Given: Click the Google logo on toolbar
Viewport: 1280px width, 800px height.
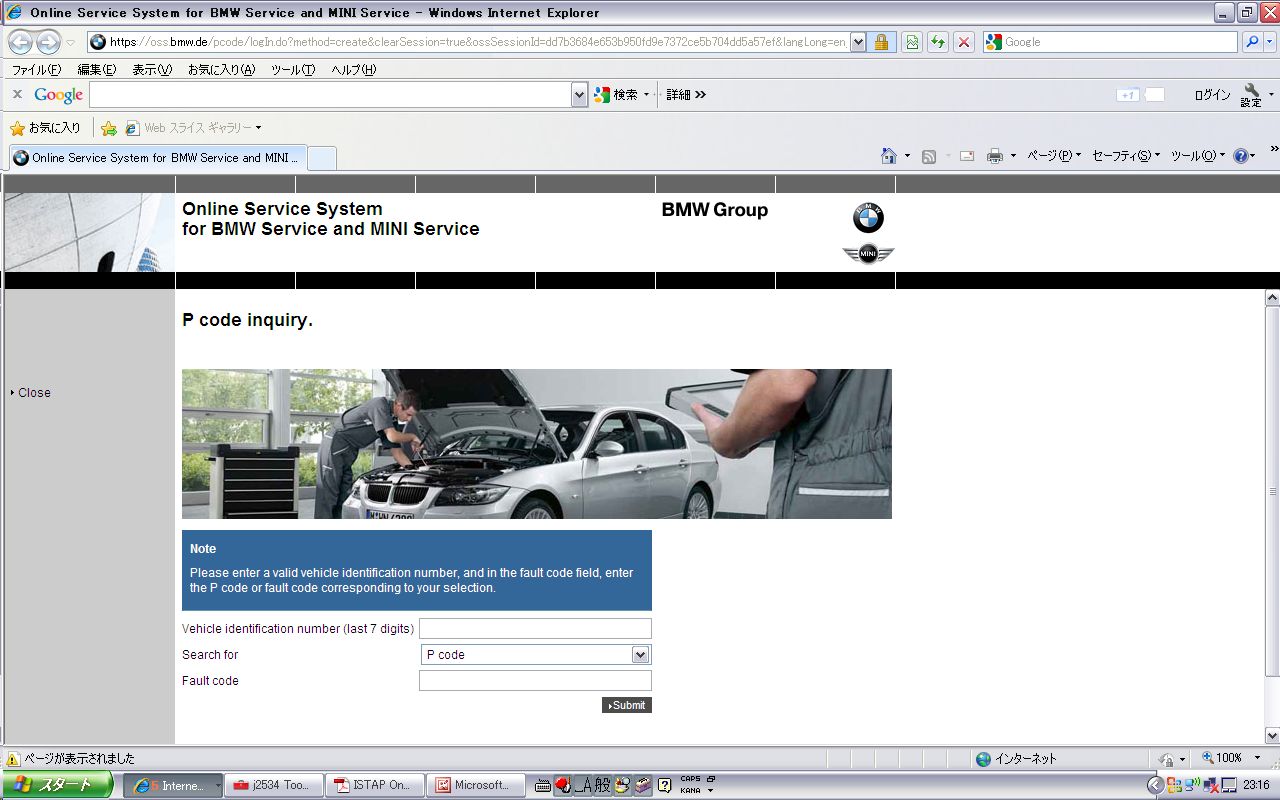Looking at the screenshot, I should (x=58, y=95).
